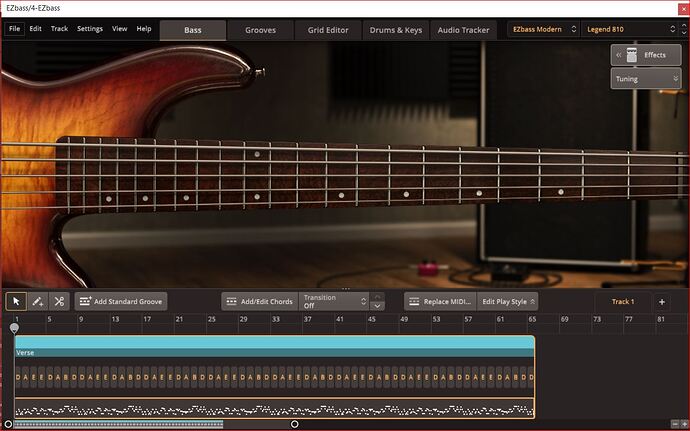
Task: Switch to the Drums & Keys tab
Action: pos(396,30)
